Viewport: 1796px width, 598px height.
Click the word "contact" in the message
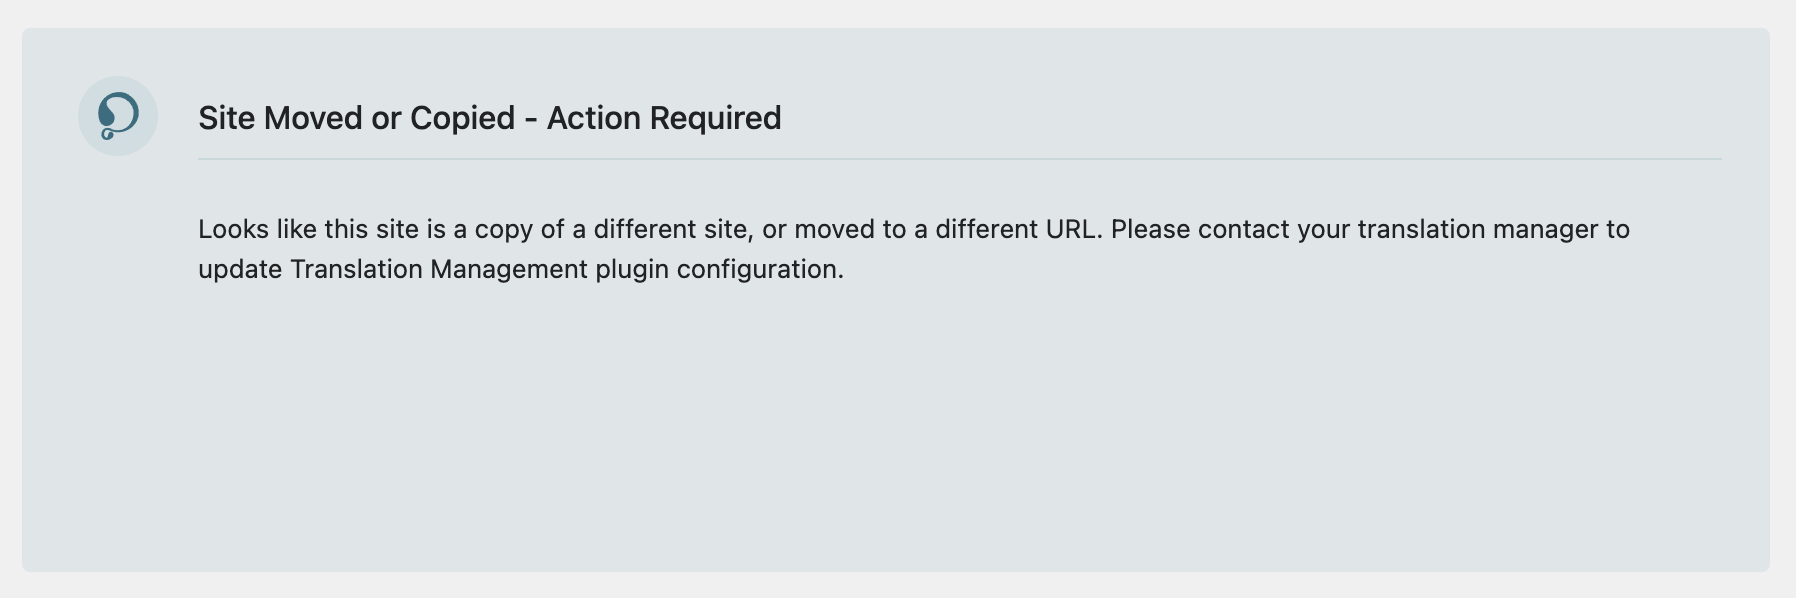pyautogui.click(x=1243, y=229)
